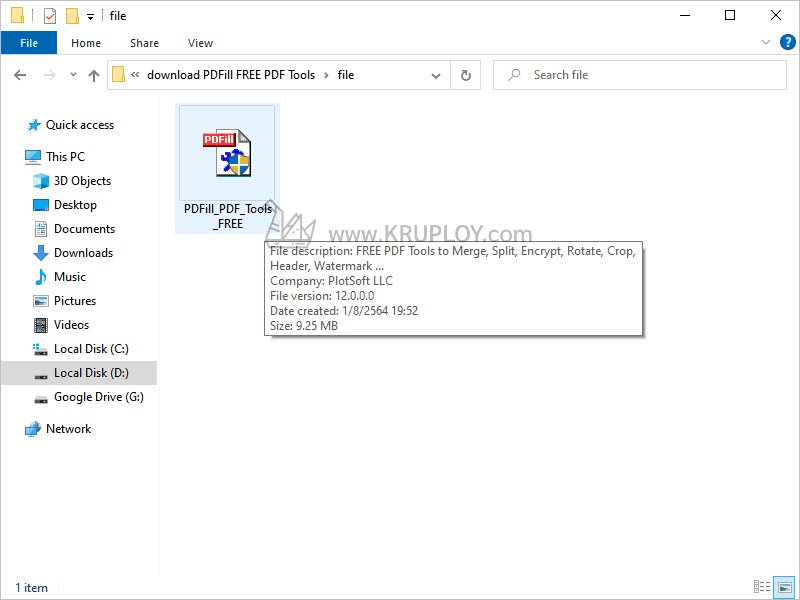This screenshot has height=600, width=800.
Task: Click the search magnifier icon
Action: pyautogui.click(x=514, y=75)
